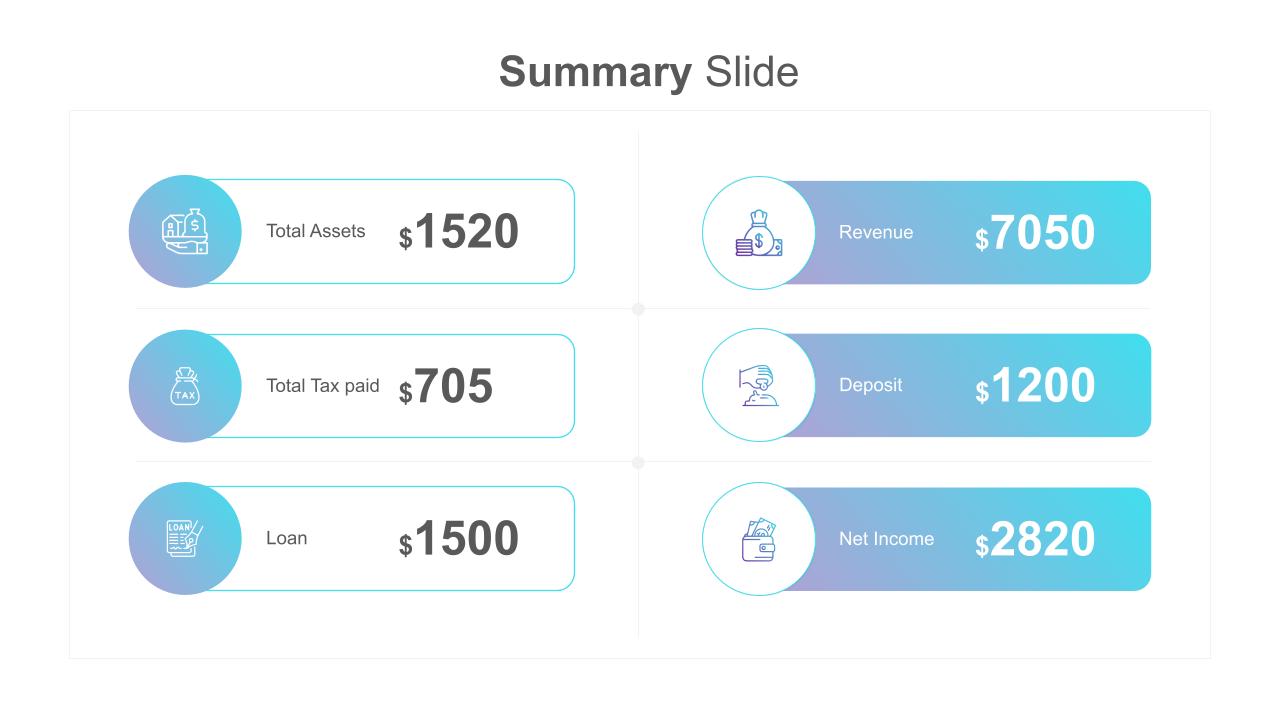Screen dimensions: 1280x720
Task: Select the $2820 net income value
Action: [1035, 540]
